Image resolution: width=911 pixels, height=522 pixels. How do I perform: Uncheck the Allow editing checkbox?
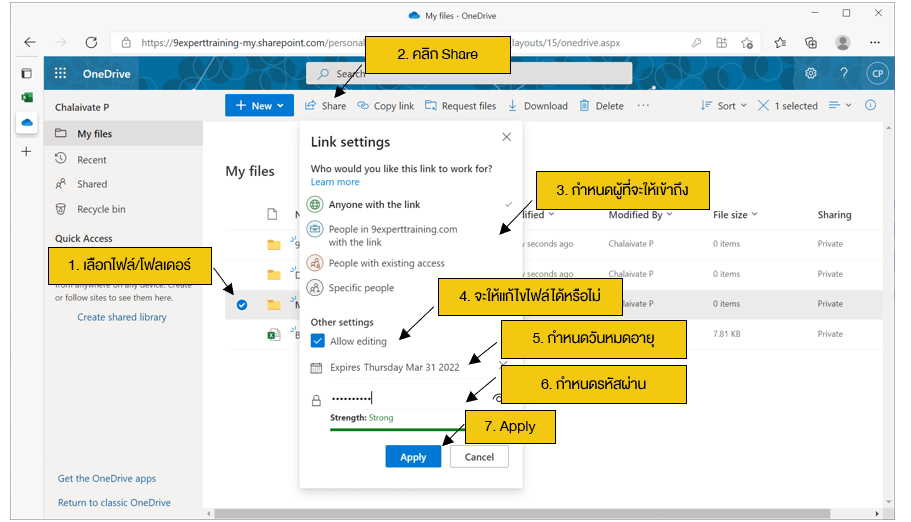click(317, 341)
